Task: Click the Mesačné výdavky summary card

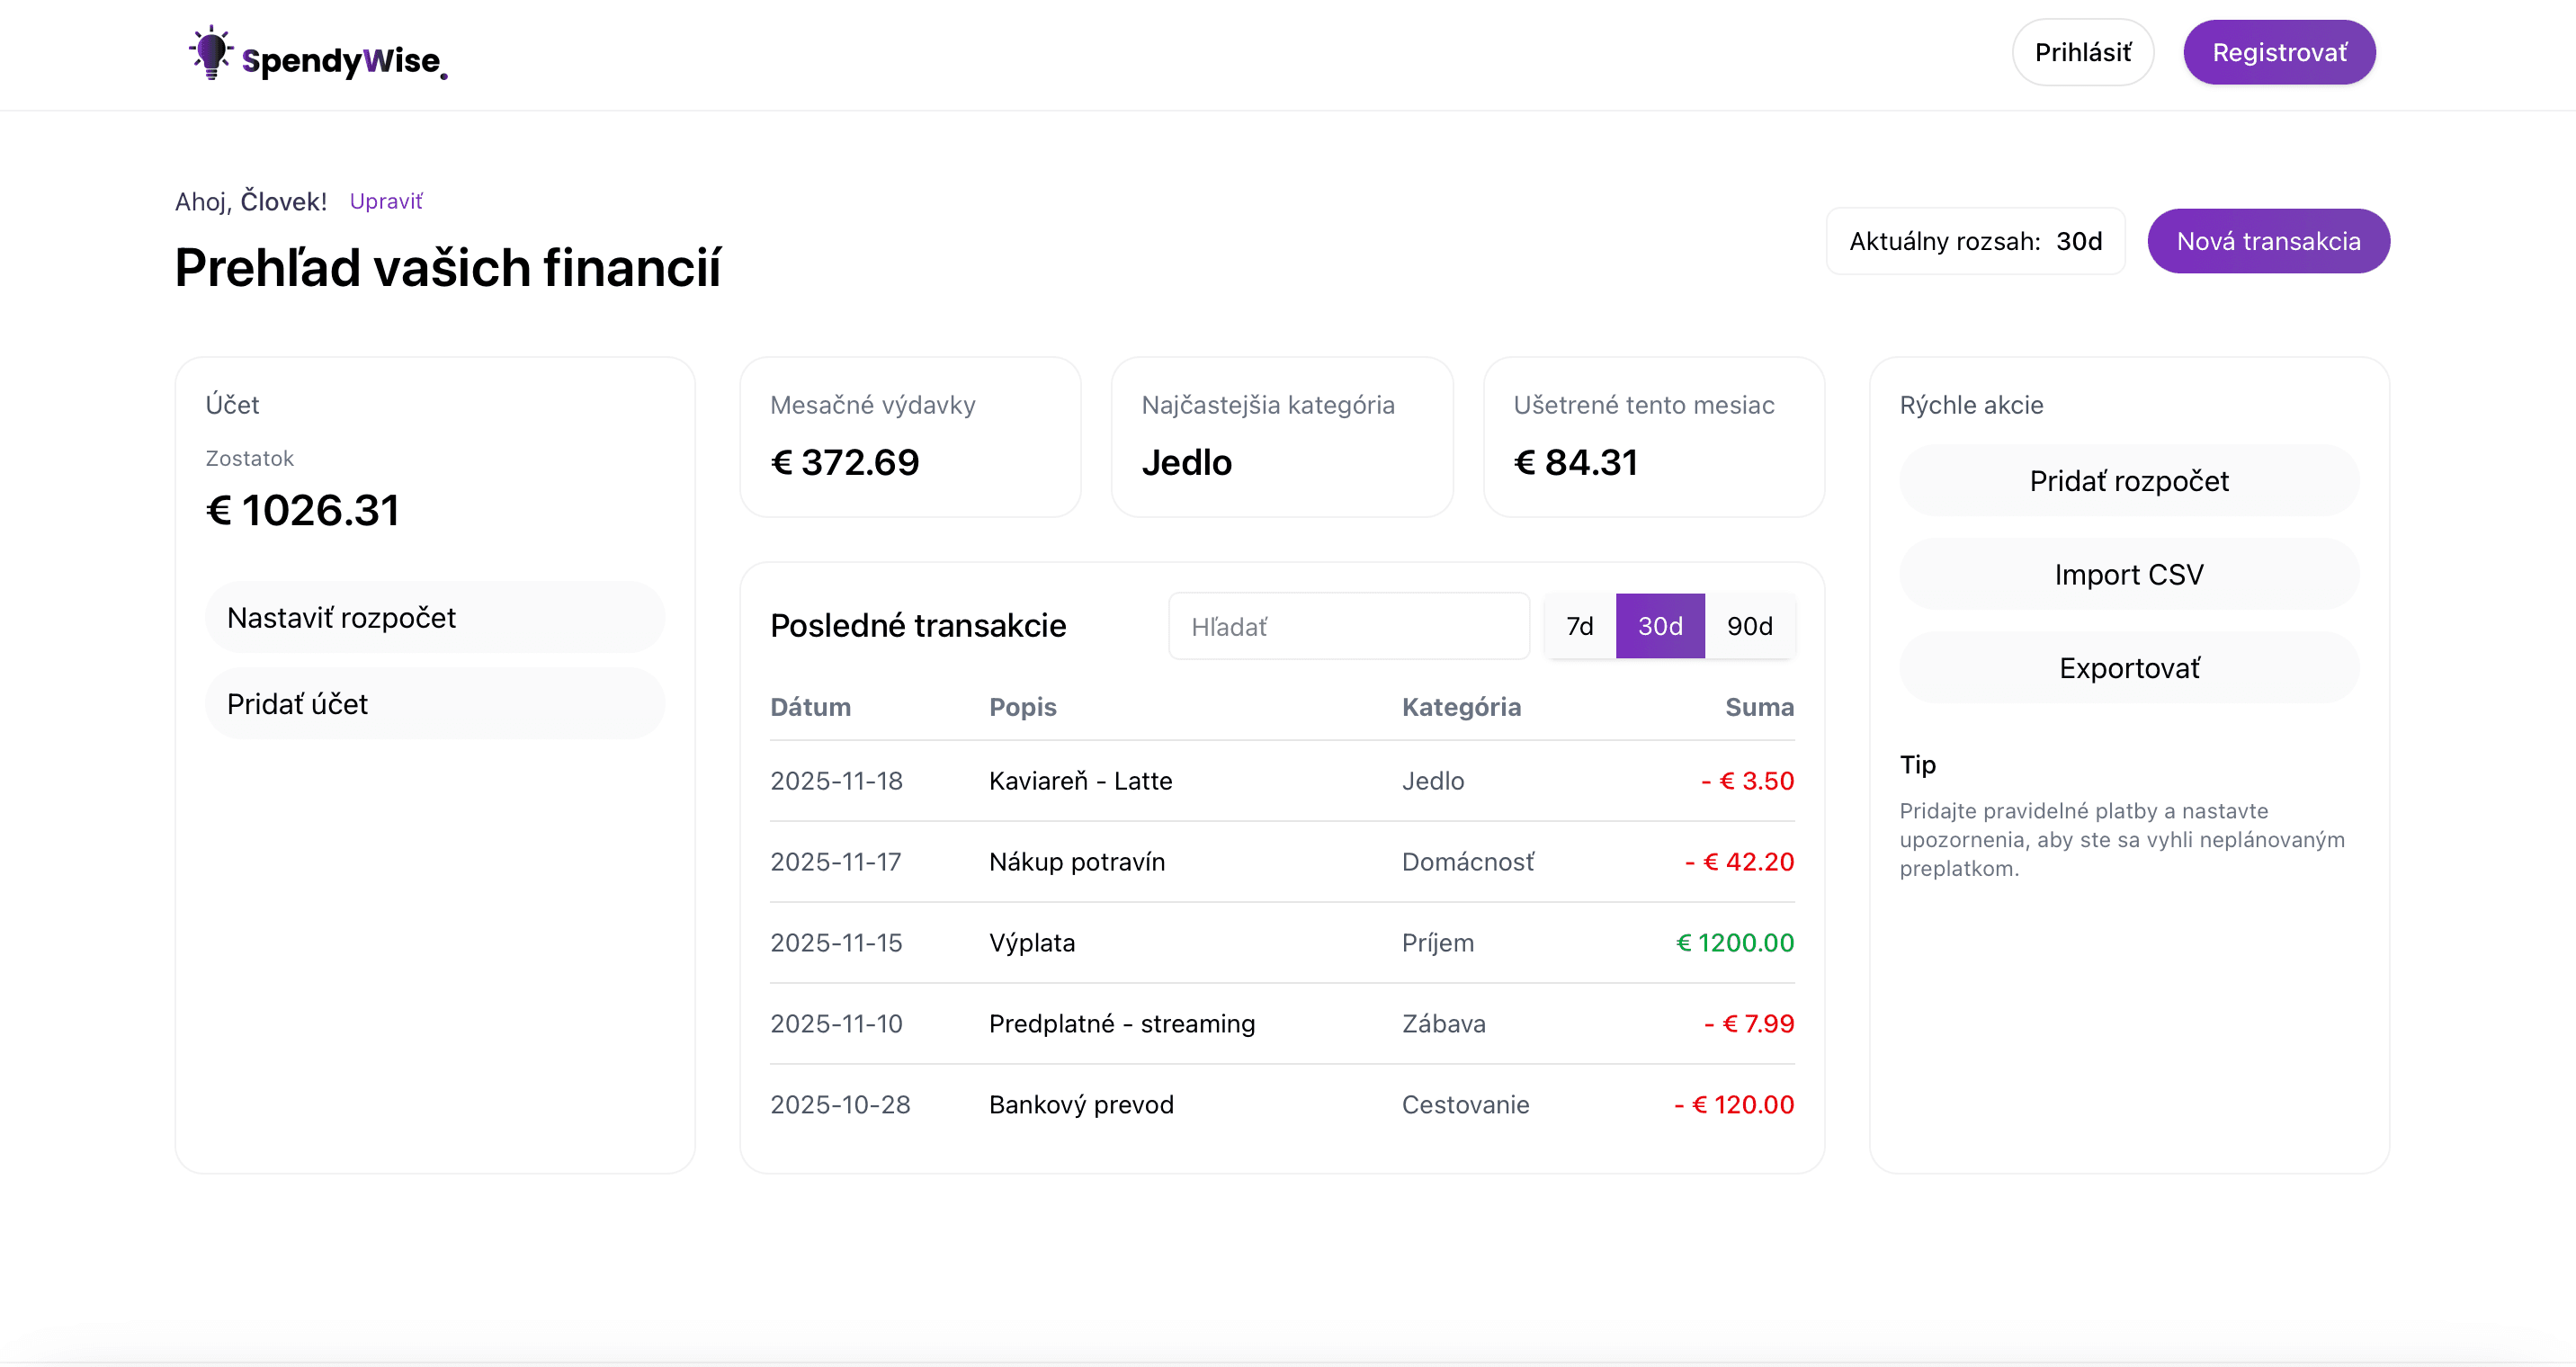Action: (909, 437)
